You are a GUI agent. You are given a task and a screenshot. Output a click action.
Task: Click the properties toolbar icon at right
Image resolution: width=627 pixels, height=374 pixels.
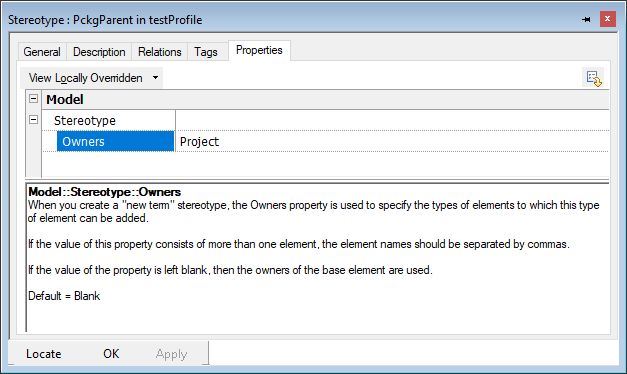point(593,78)
